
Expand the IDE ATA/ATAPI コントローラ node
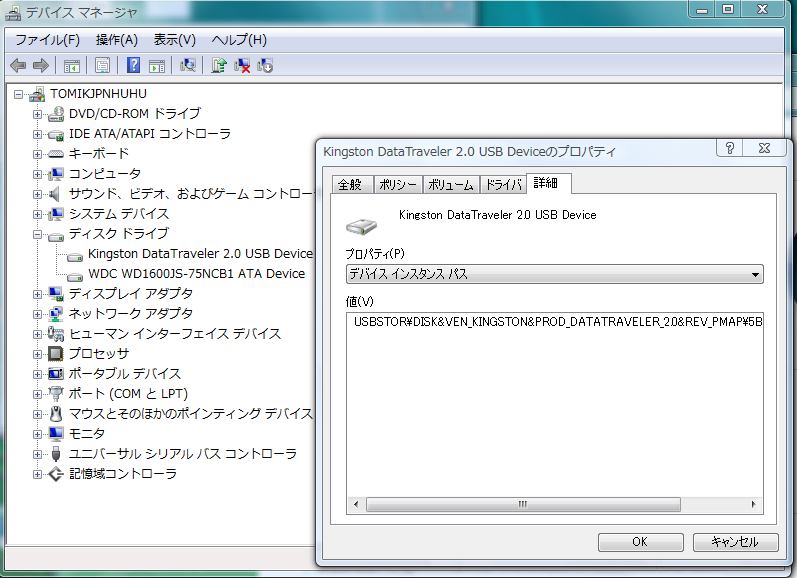coord(37,134)
